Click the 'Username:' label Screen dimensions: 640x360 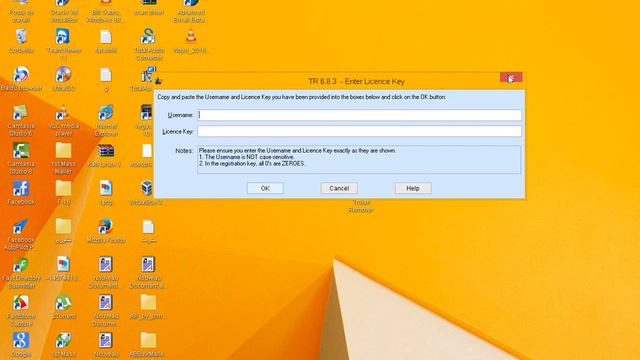coord(180,115)
